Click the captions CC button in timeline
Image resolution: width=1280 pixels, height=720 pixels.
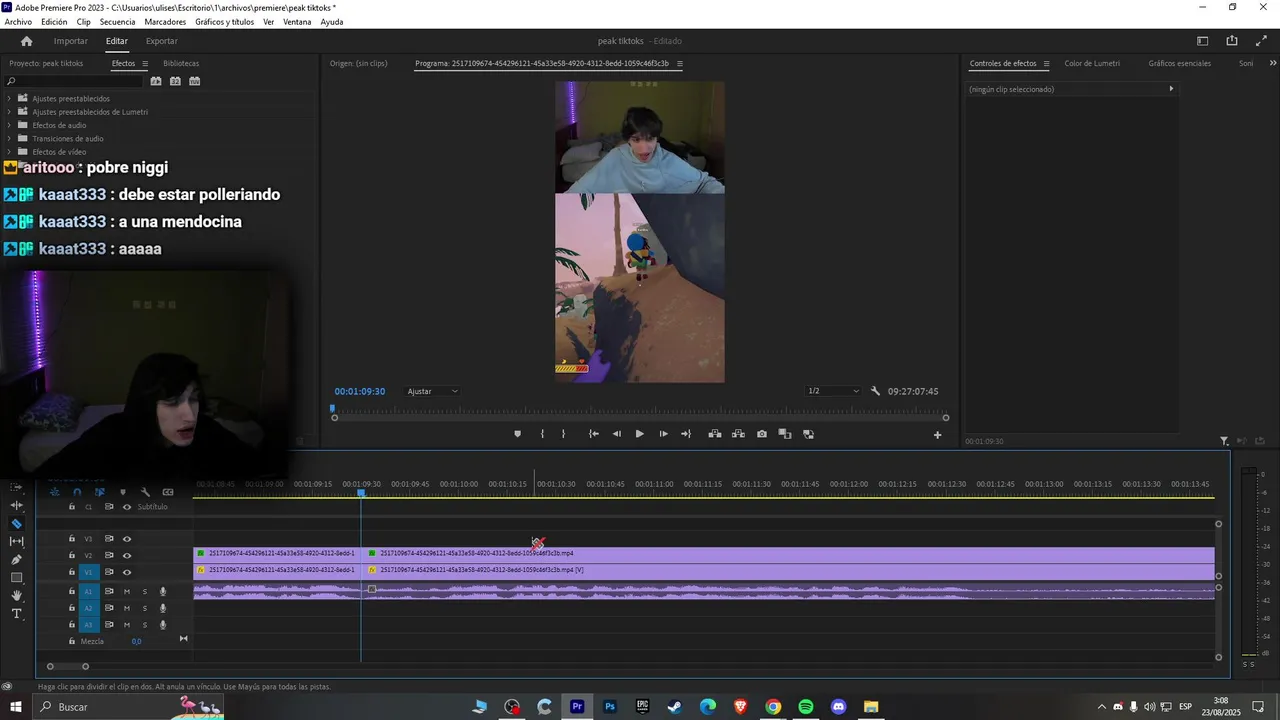[168, 492]
